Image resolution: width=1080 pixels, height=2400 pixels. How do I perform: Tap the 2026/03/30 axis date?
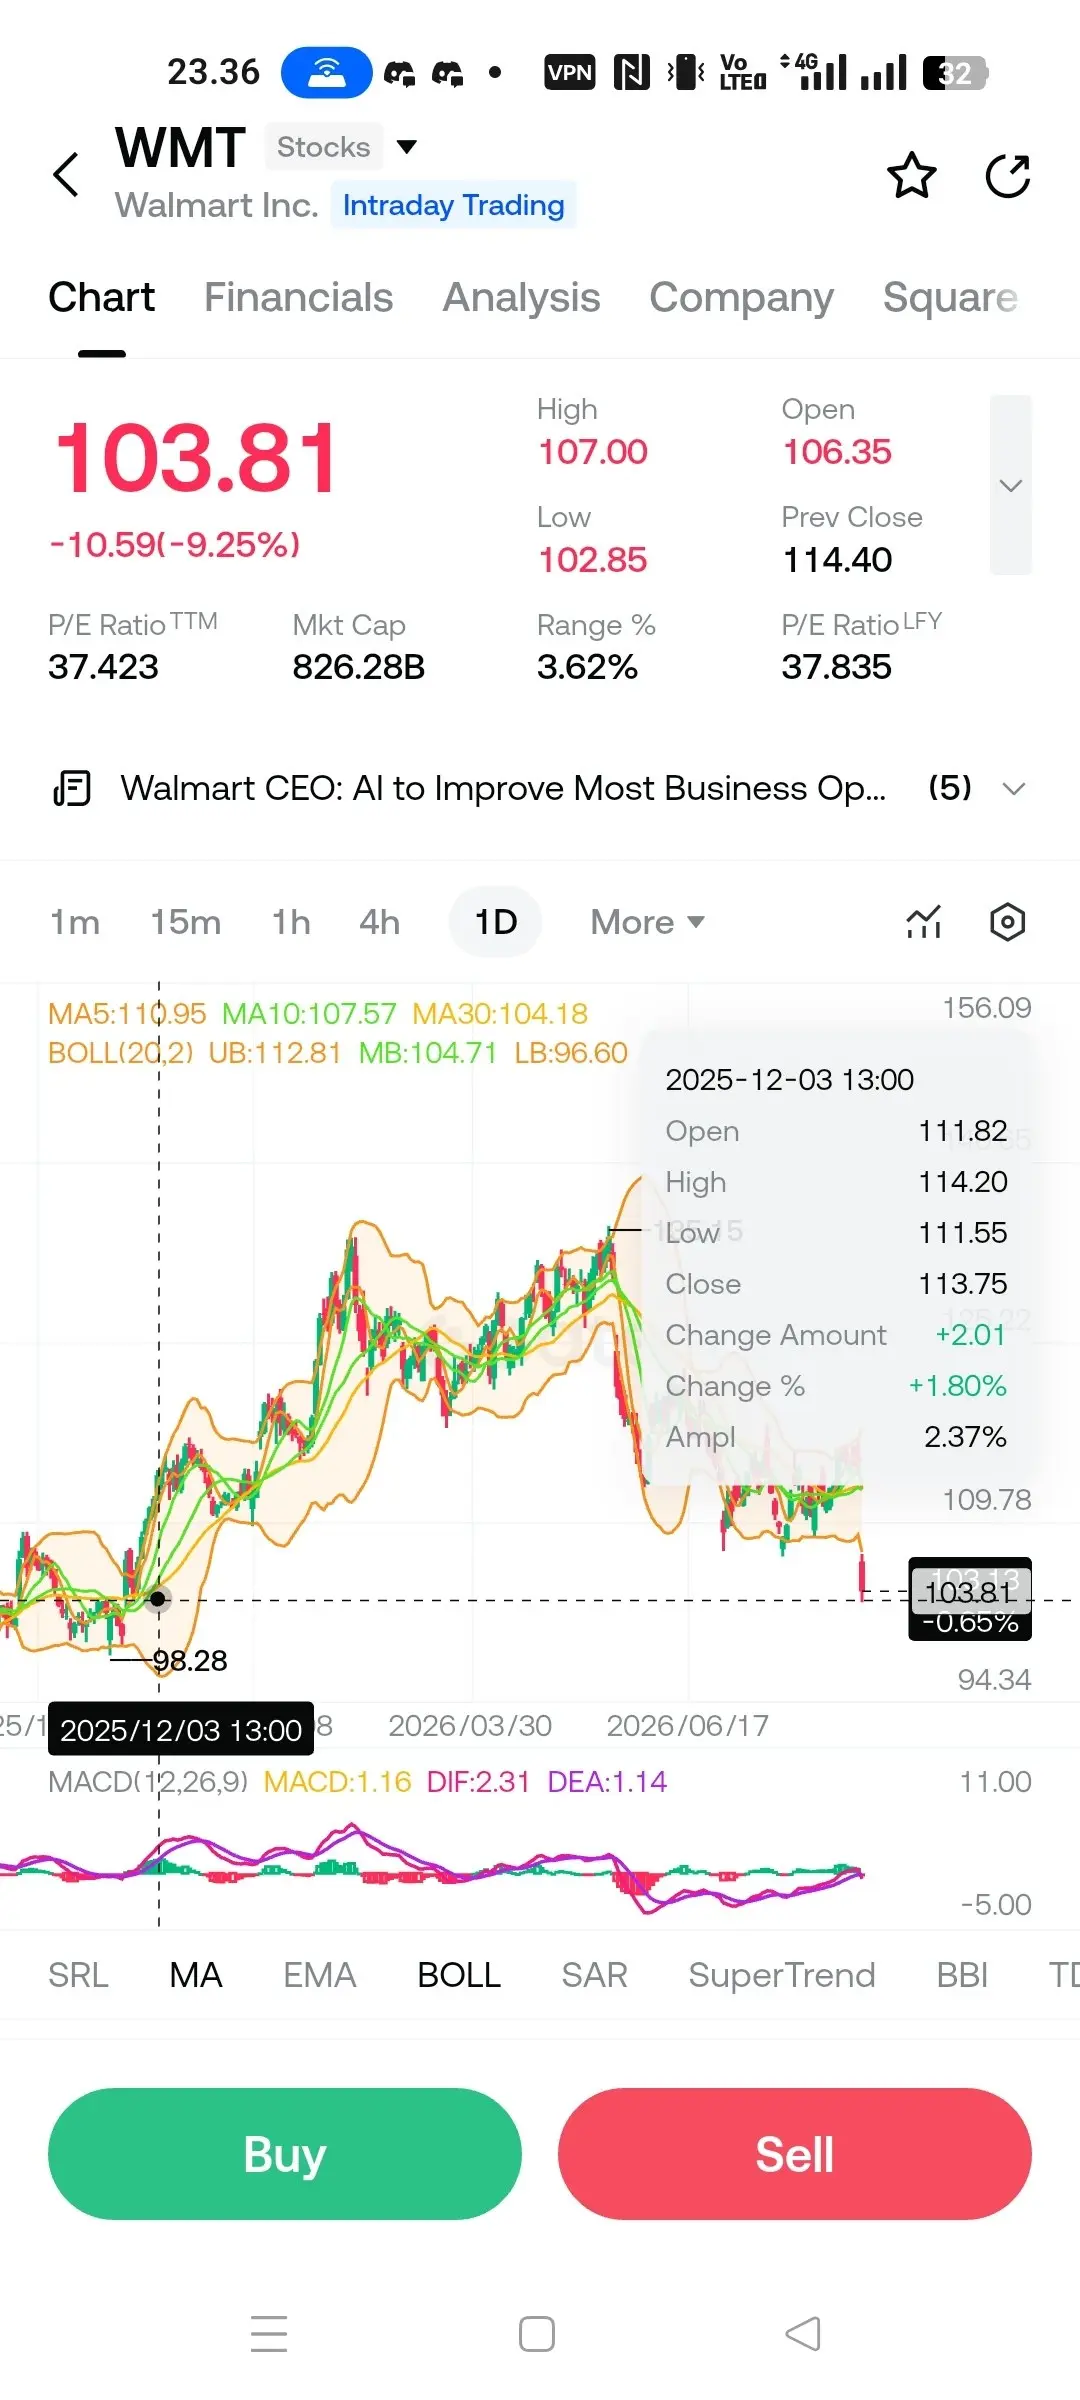point(470,1725)
